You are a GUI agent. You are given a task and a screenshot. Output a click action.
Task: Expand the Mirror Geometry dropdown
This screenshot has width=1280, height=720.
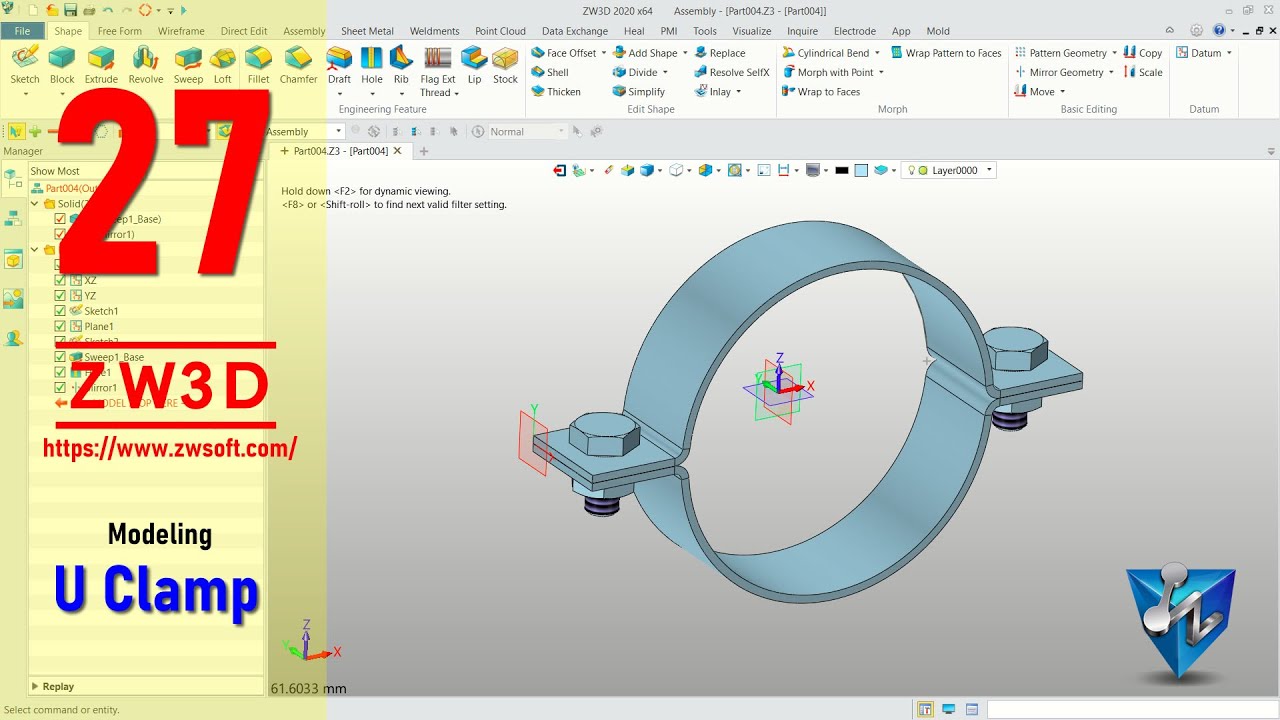click(x=1111, y=72)
